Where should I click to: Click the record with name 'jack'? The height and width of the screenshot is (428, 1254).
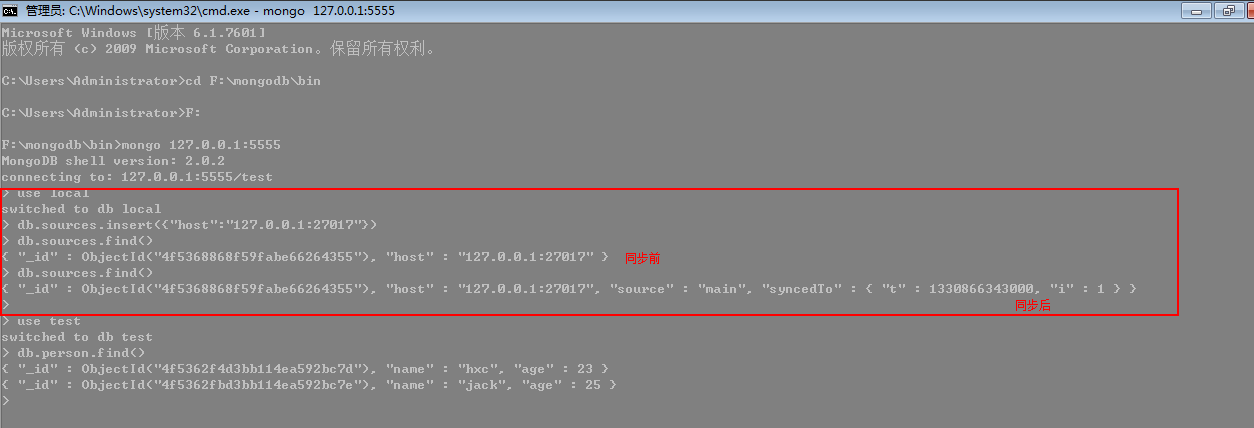click(x=309, y=385)
